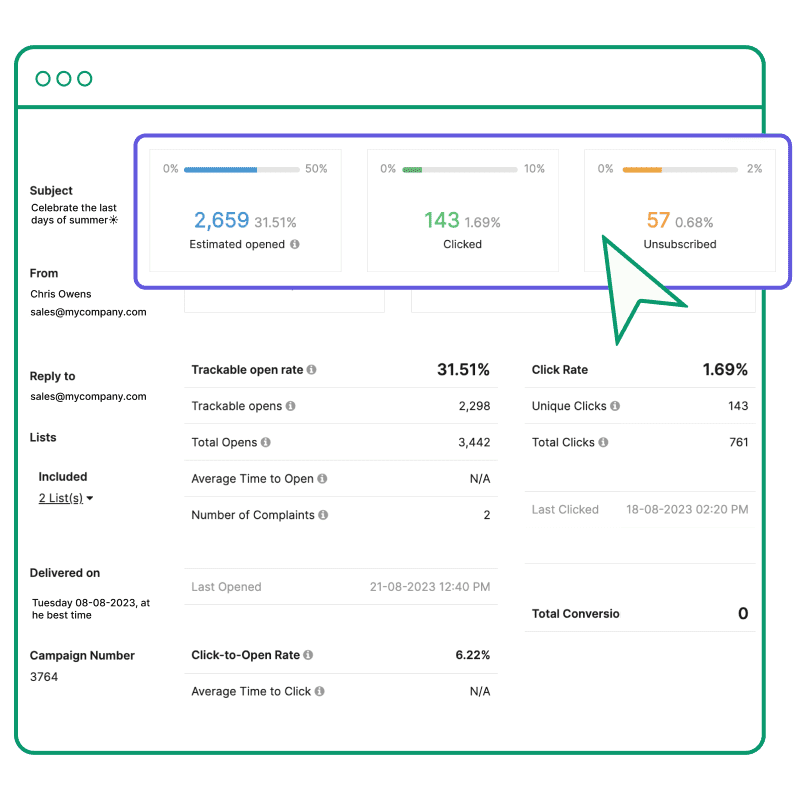Click the first window control dot
This screenshot has width=801, height=800.
(x=41, y=77)
